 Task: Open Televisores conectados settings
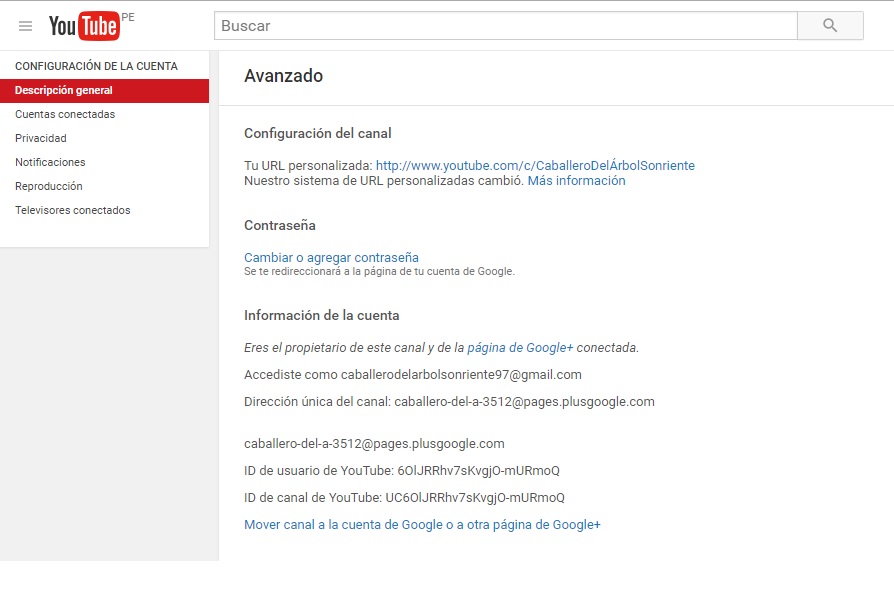tap(72, 210)
